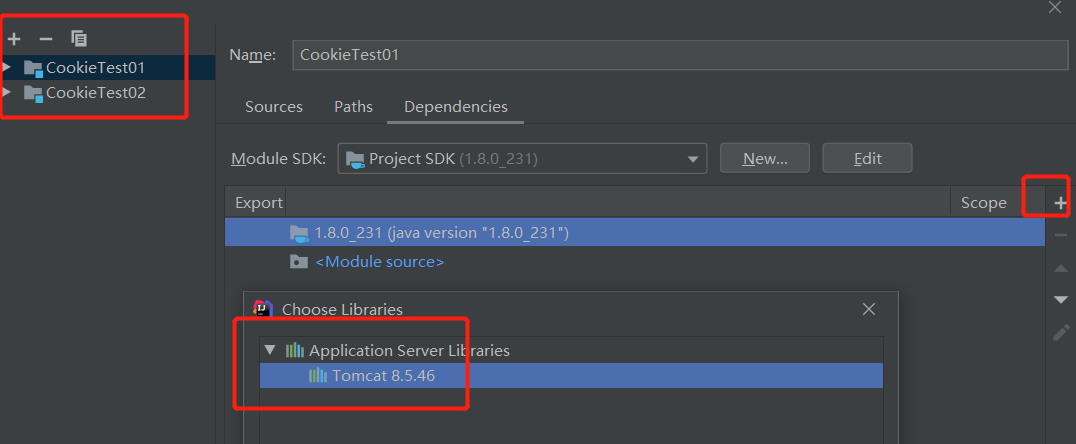Click the New... SDK button
Viewport: 1076px width, 444px height.
point(765,158)
